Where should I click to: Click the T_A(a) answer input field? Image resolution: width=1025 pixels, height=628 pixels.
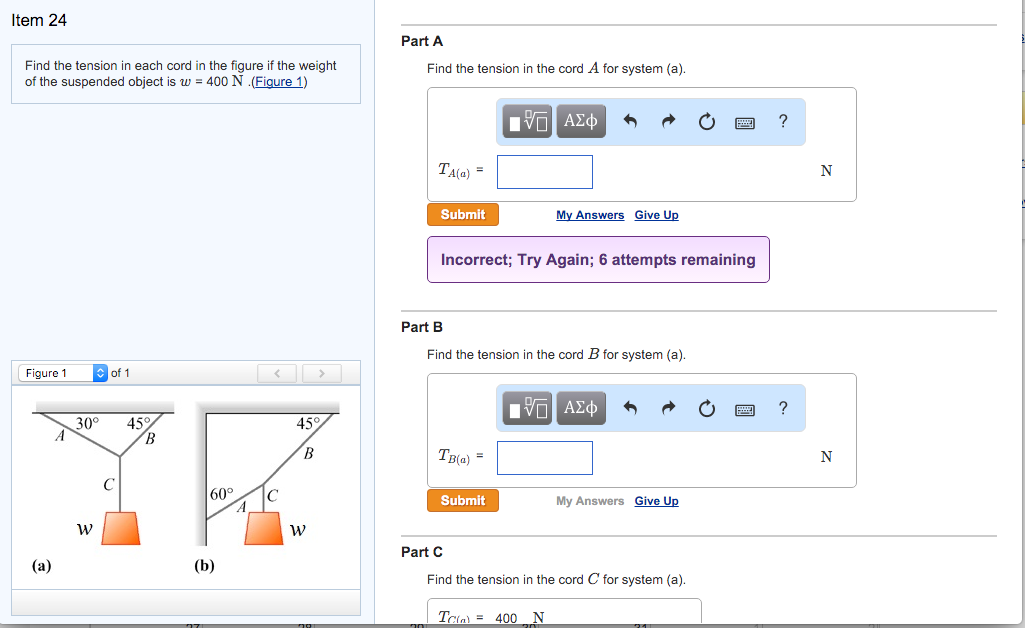544,171
